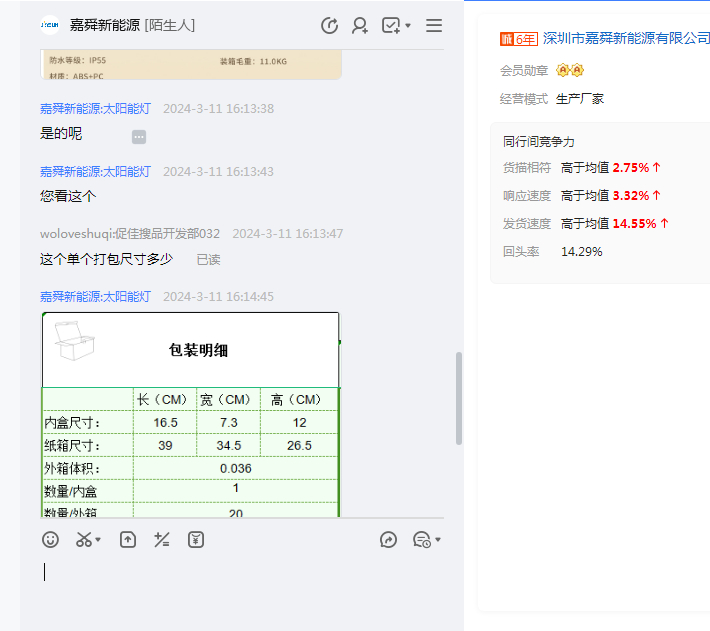This screenshot has height=631, width=710.
Task: Open the calculator icon in chat toolbar
Action: [161, 540]
